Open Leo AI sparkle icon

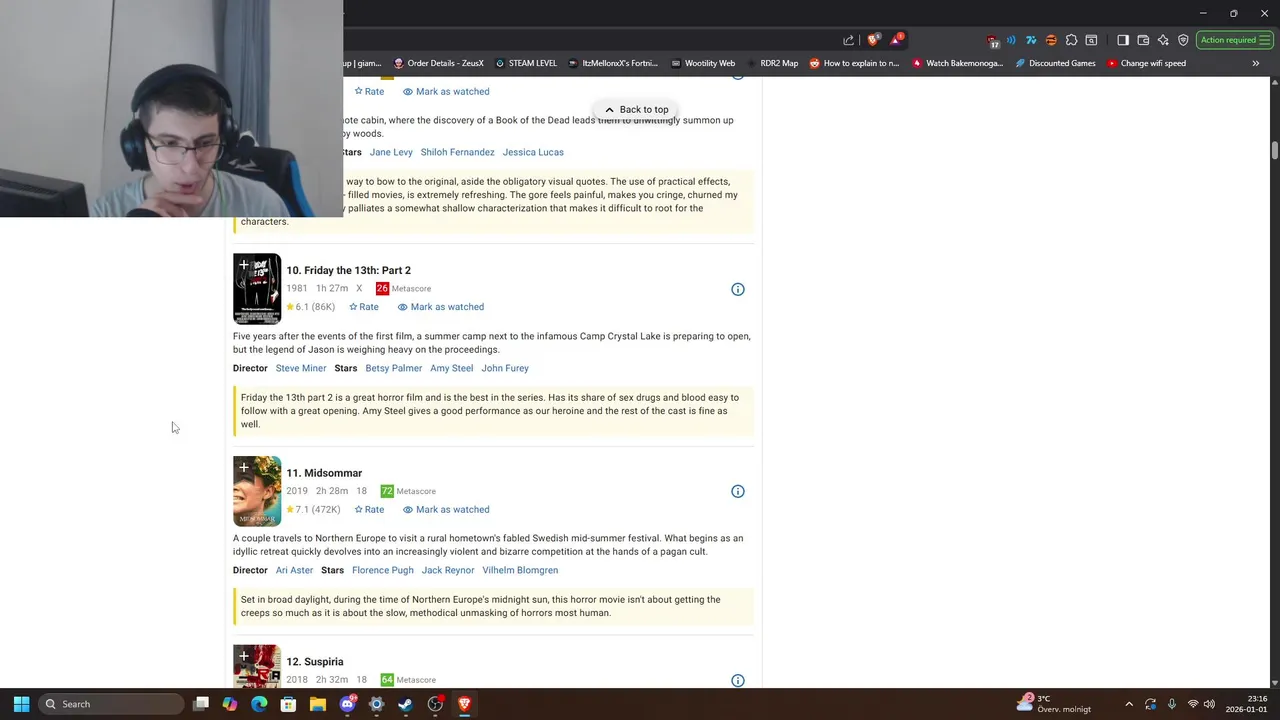point(1163,40)
